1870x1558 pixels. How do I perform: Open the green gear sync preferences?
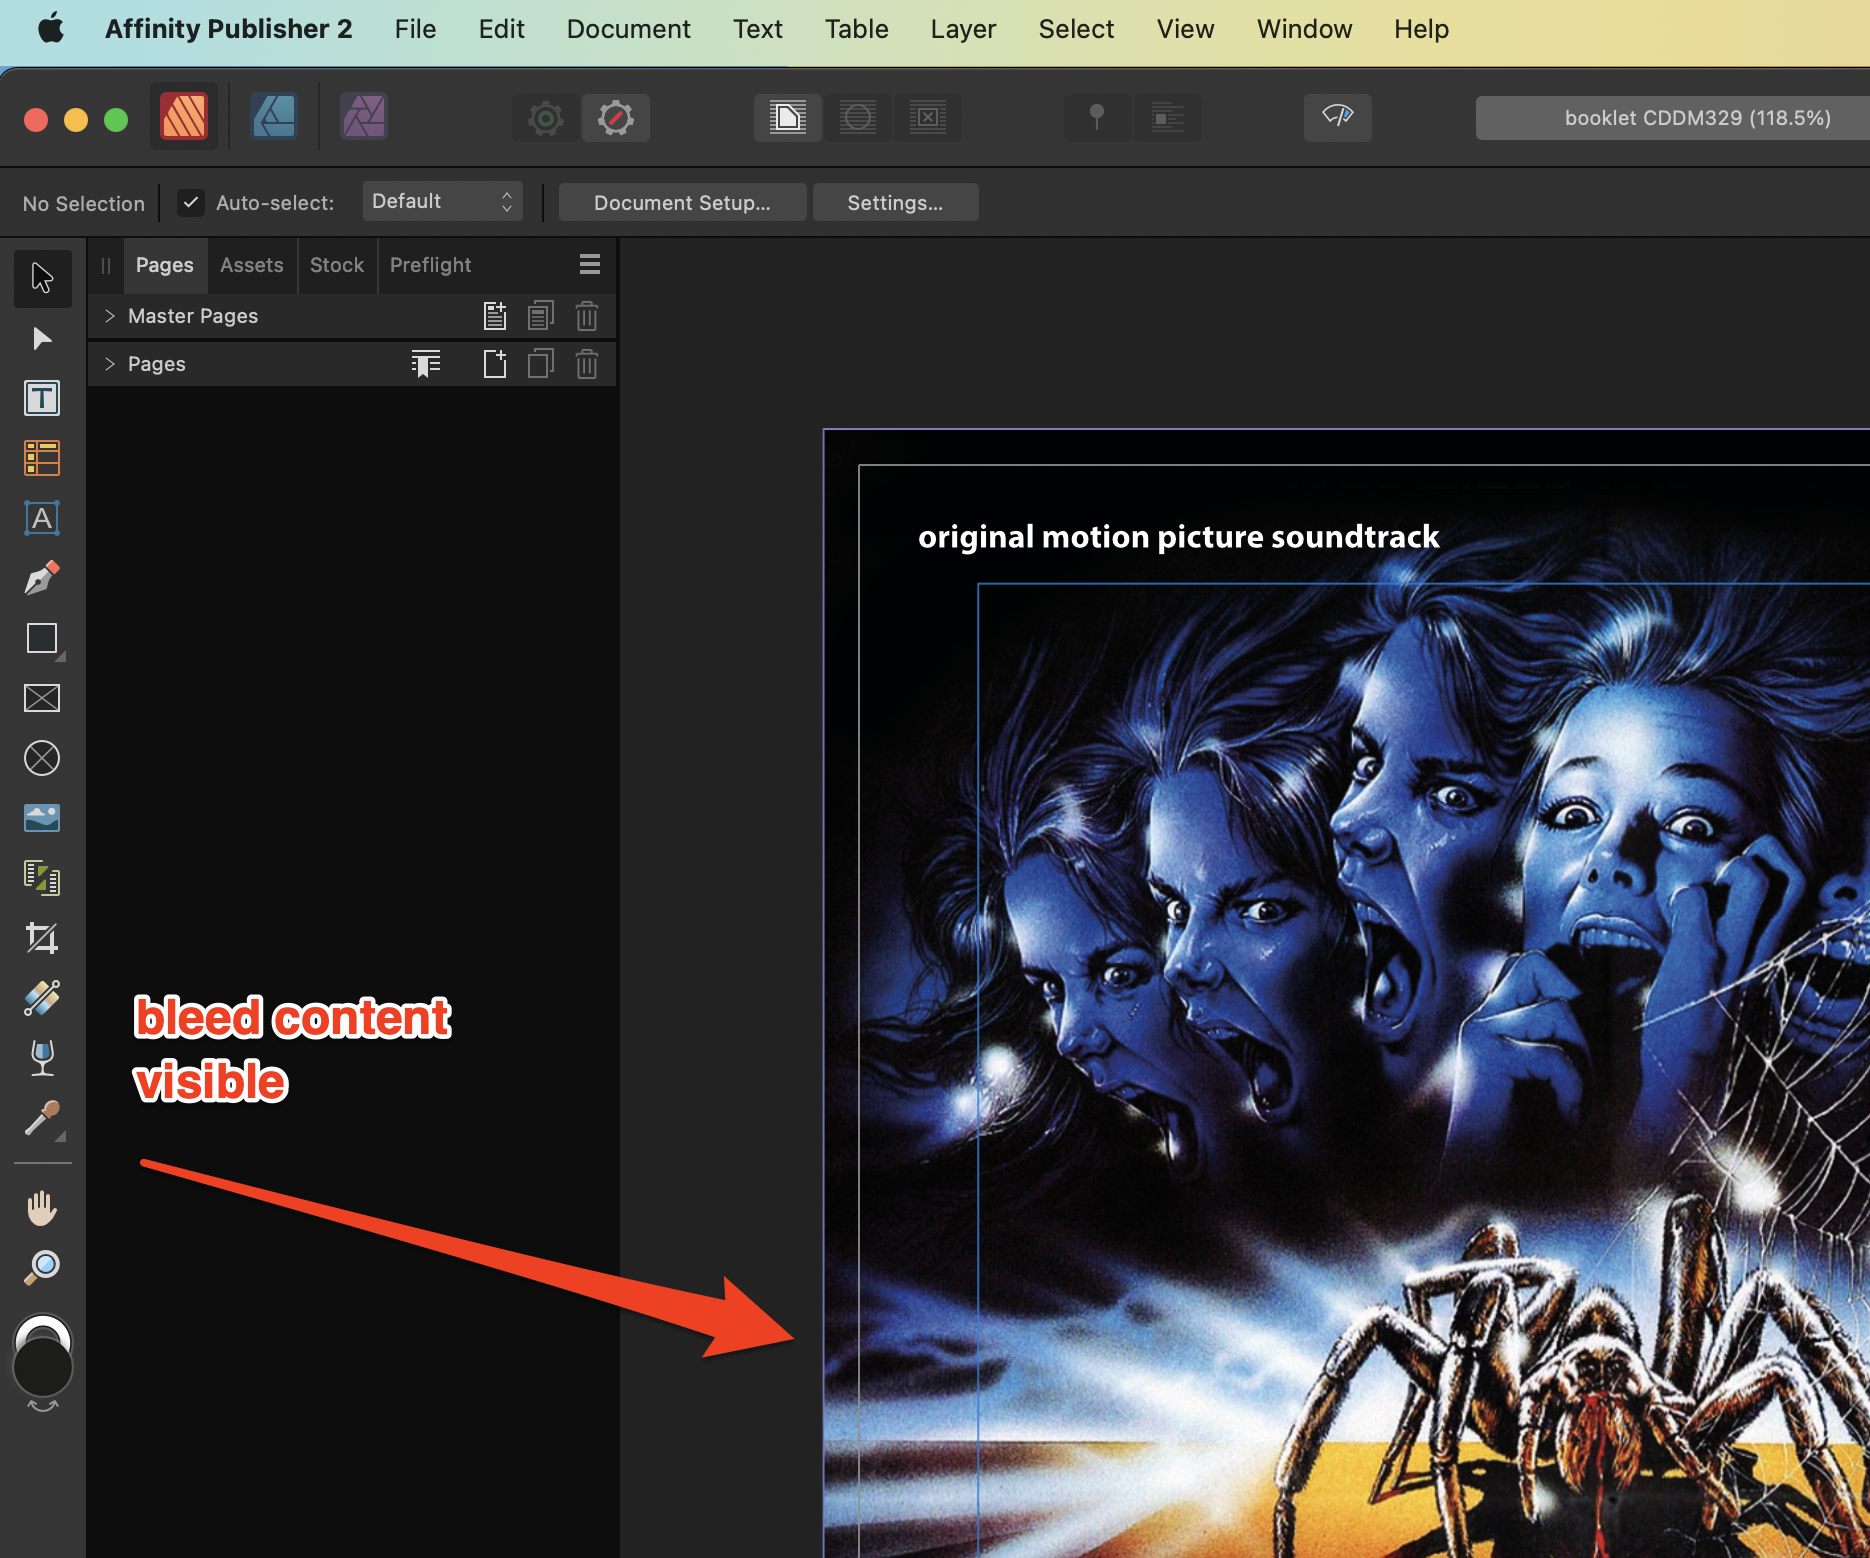point(546,119)
